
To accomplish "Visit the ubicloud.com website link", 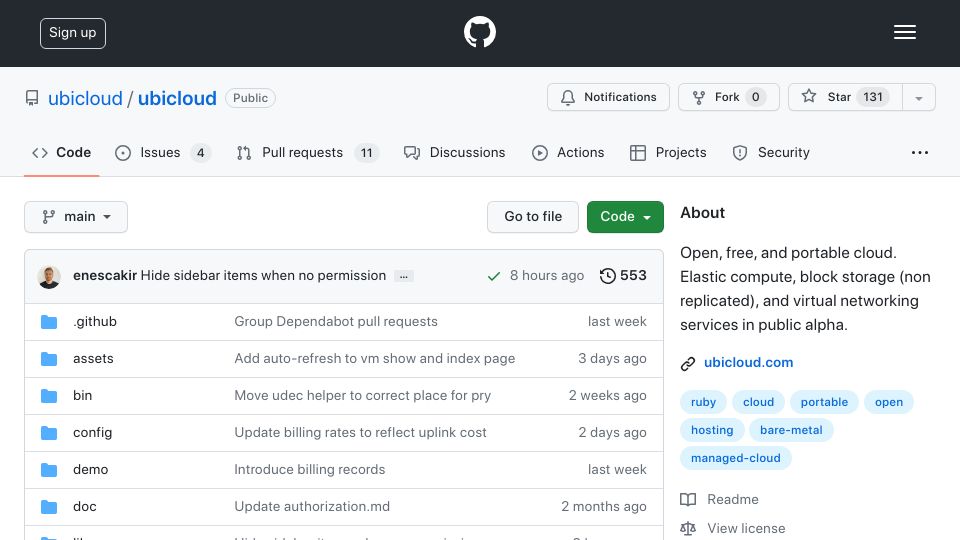I will click(748, 362).
